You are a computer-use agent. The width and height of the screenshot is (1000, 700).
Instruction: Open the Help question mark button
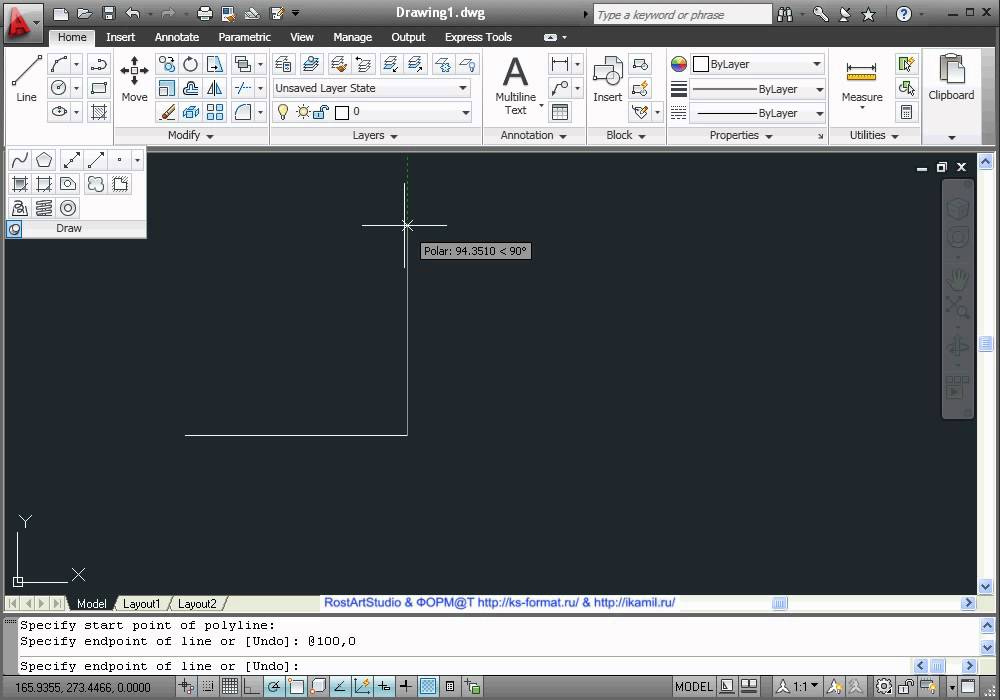click(903, 14)
